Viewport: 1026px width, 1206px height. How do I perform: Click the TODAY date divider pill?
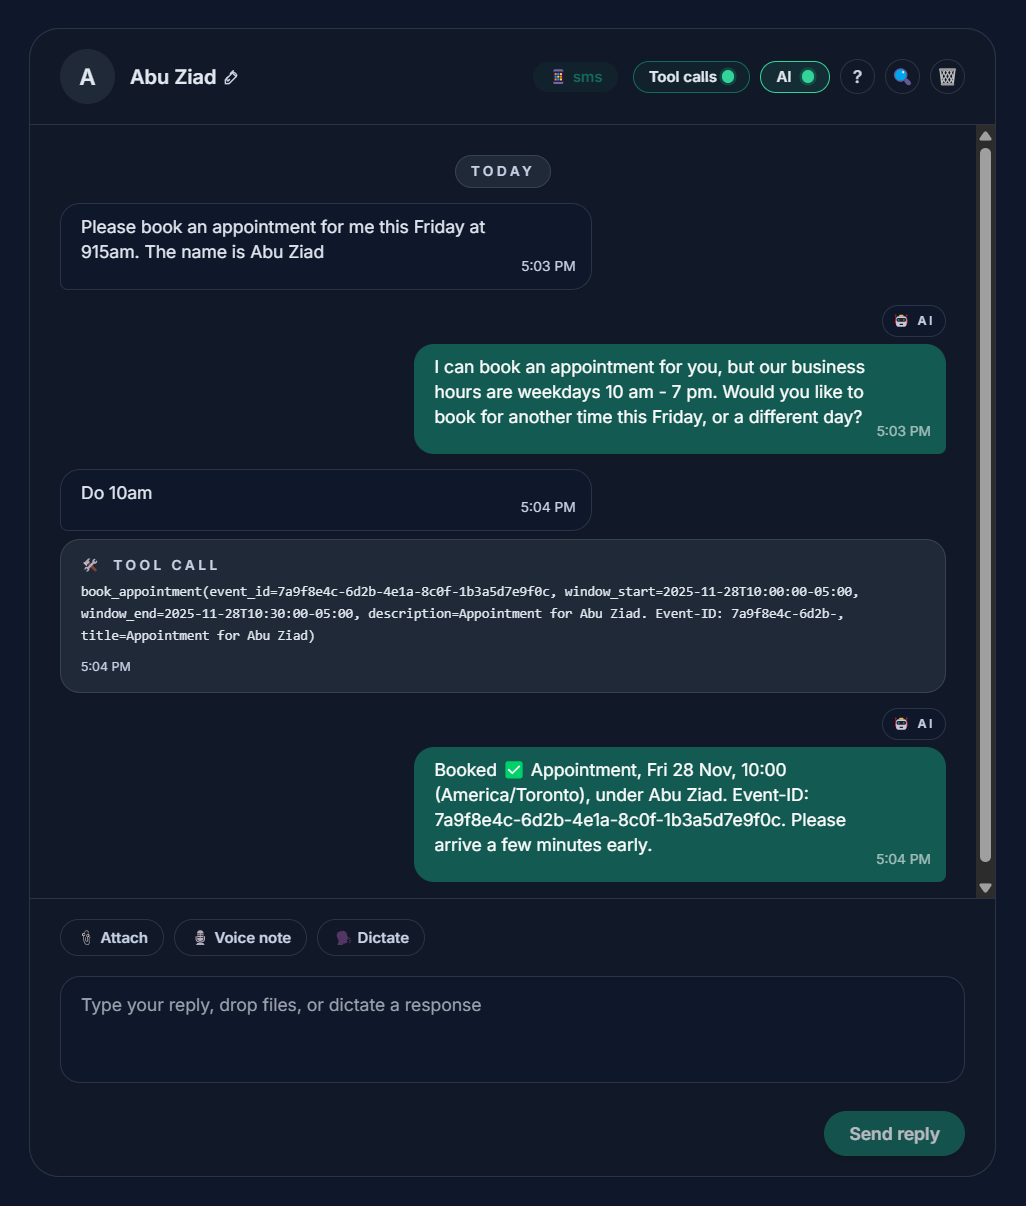point(502,171)
